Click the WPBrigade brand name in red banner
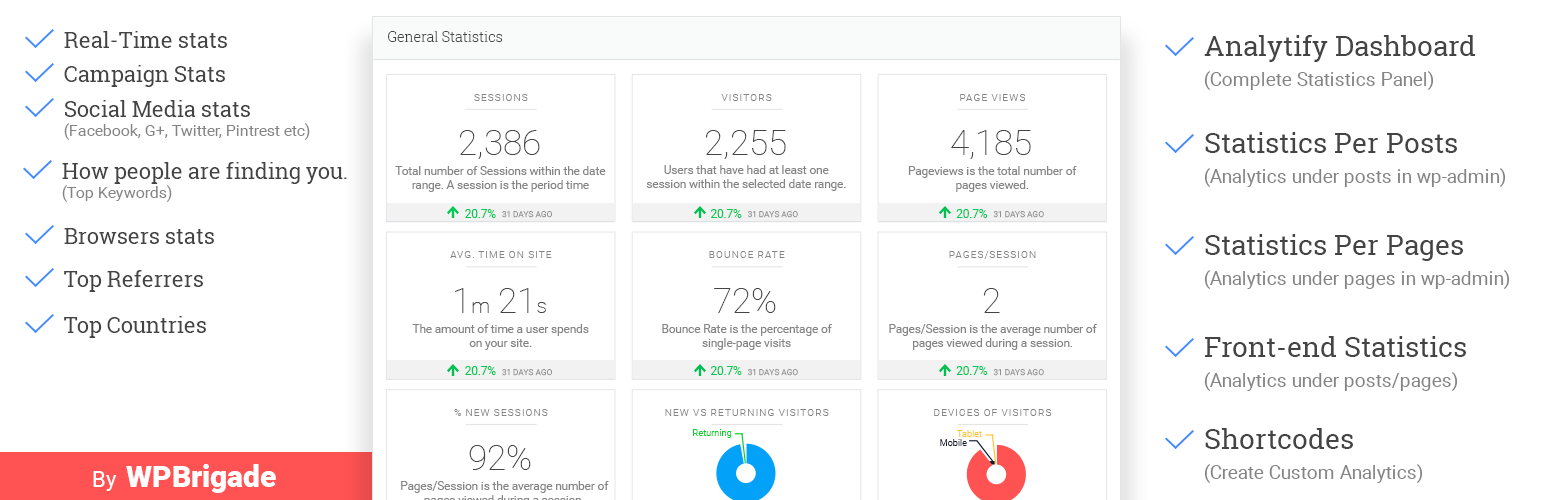Screen dimensions: 1544x500 coord(201,478)
